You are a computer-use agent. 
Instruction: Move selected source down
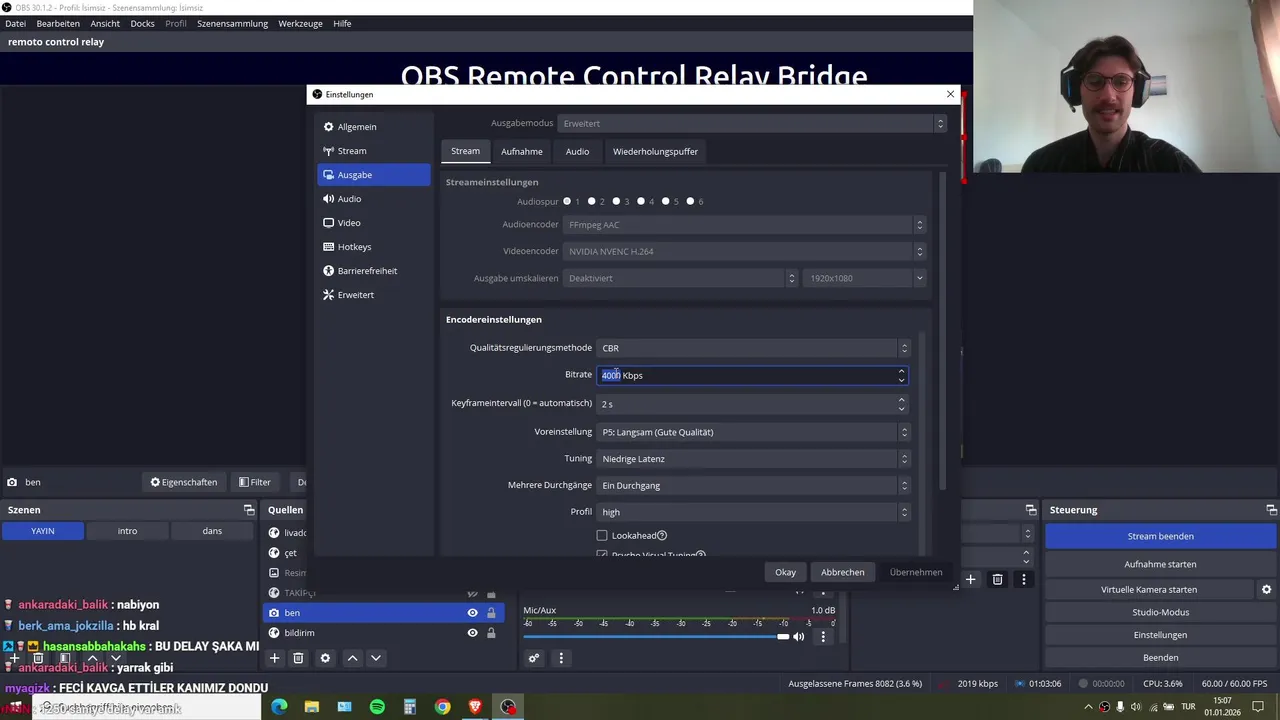coord(376,658)
